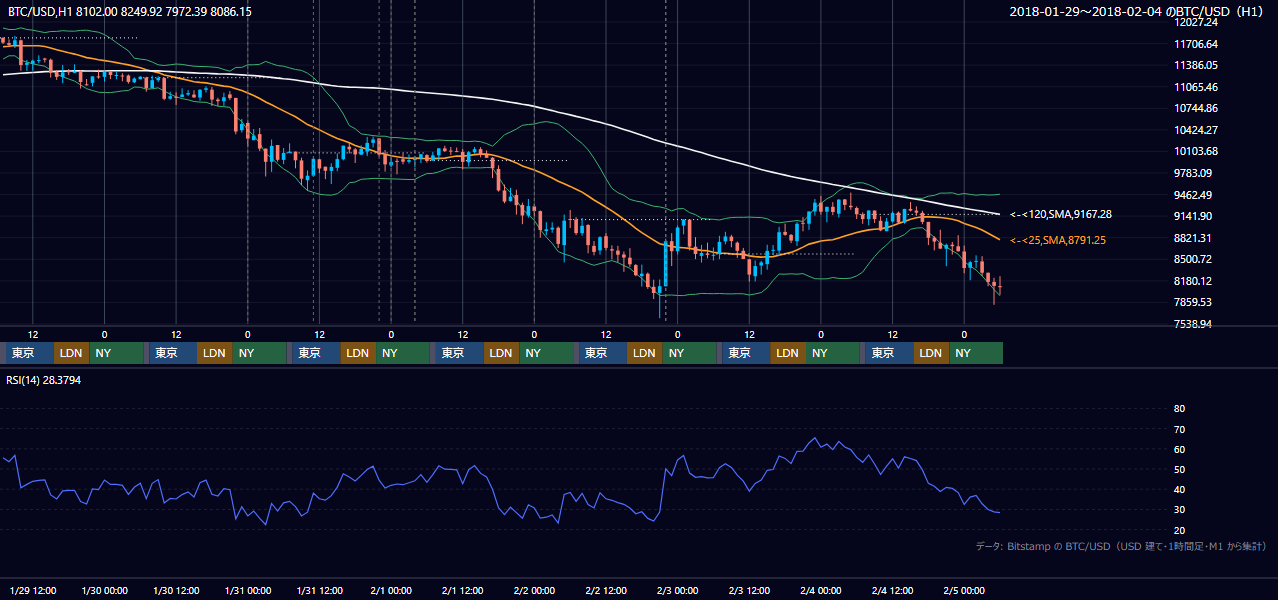
Task: Click the 2/2 12:00 date label
Action: click(606, 590)
